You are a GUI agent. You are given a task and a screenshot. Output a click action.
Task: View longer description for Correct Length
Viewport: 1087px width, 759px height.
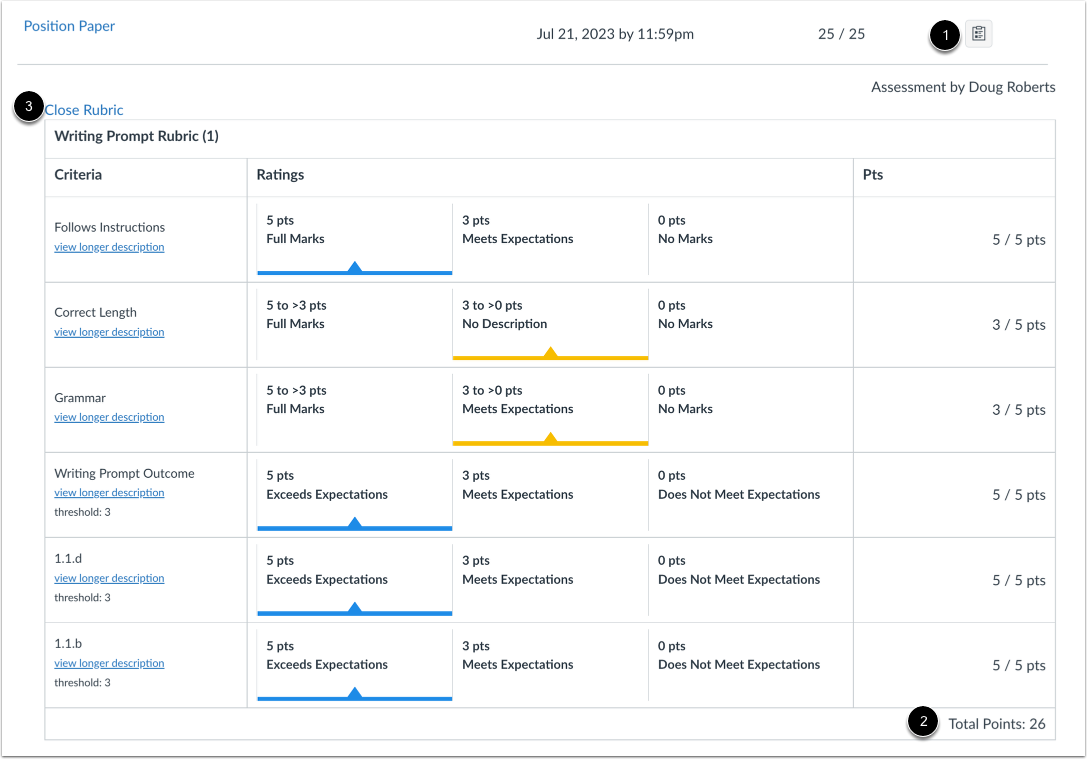(109, 332)
